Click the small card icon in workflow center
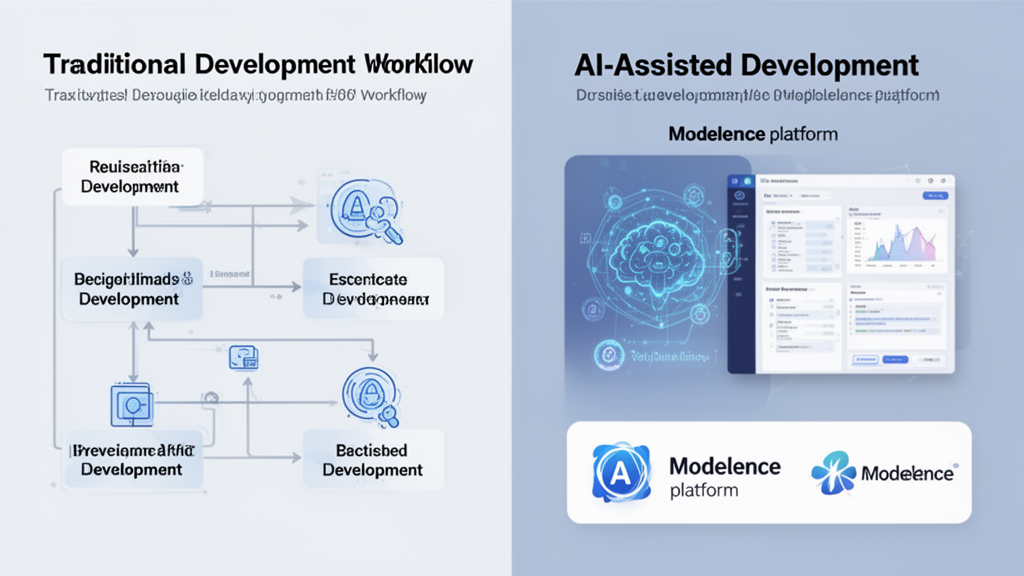This screenshot has height=576, width=1024. [243, 358]
